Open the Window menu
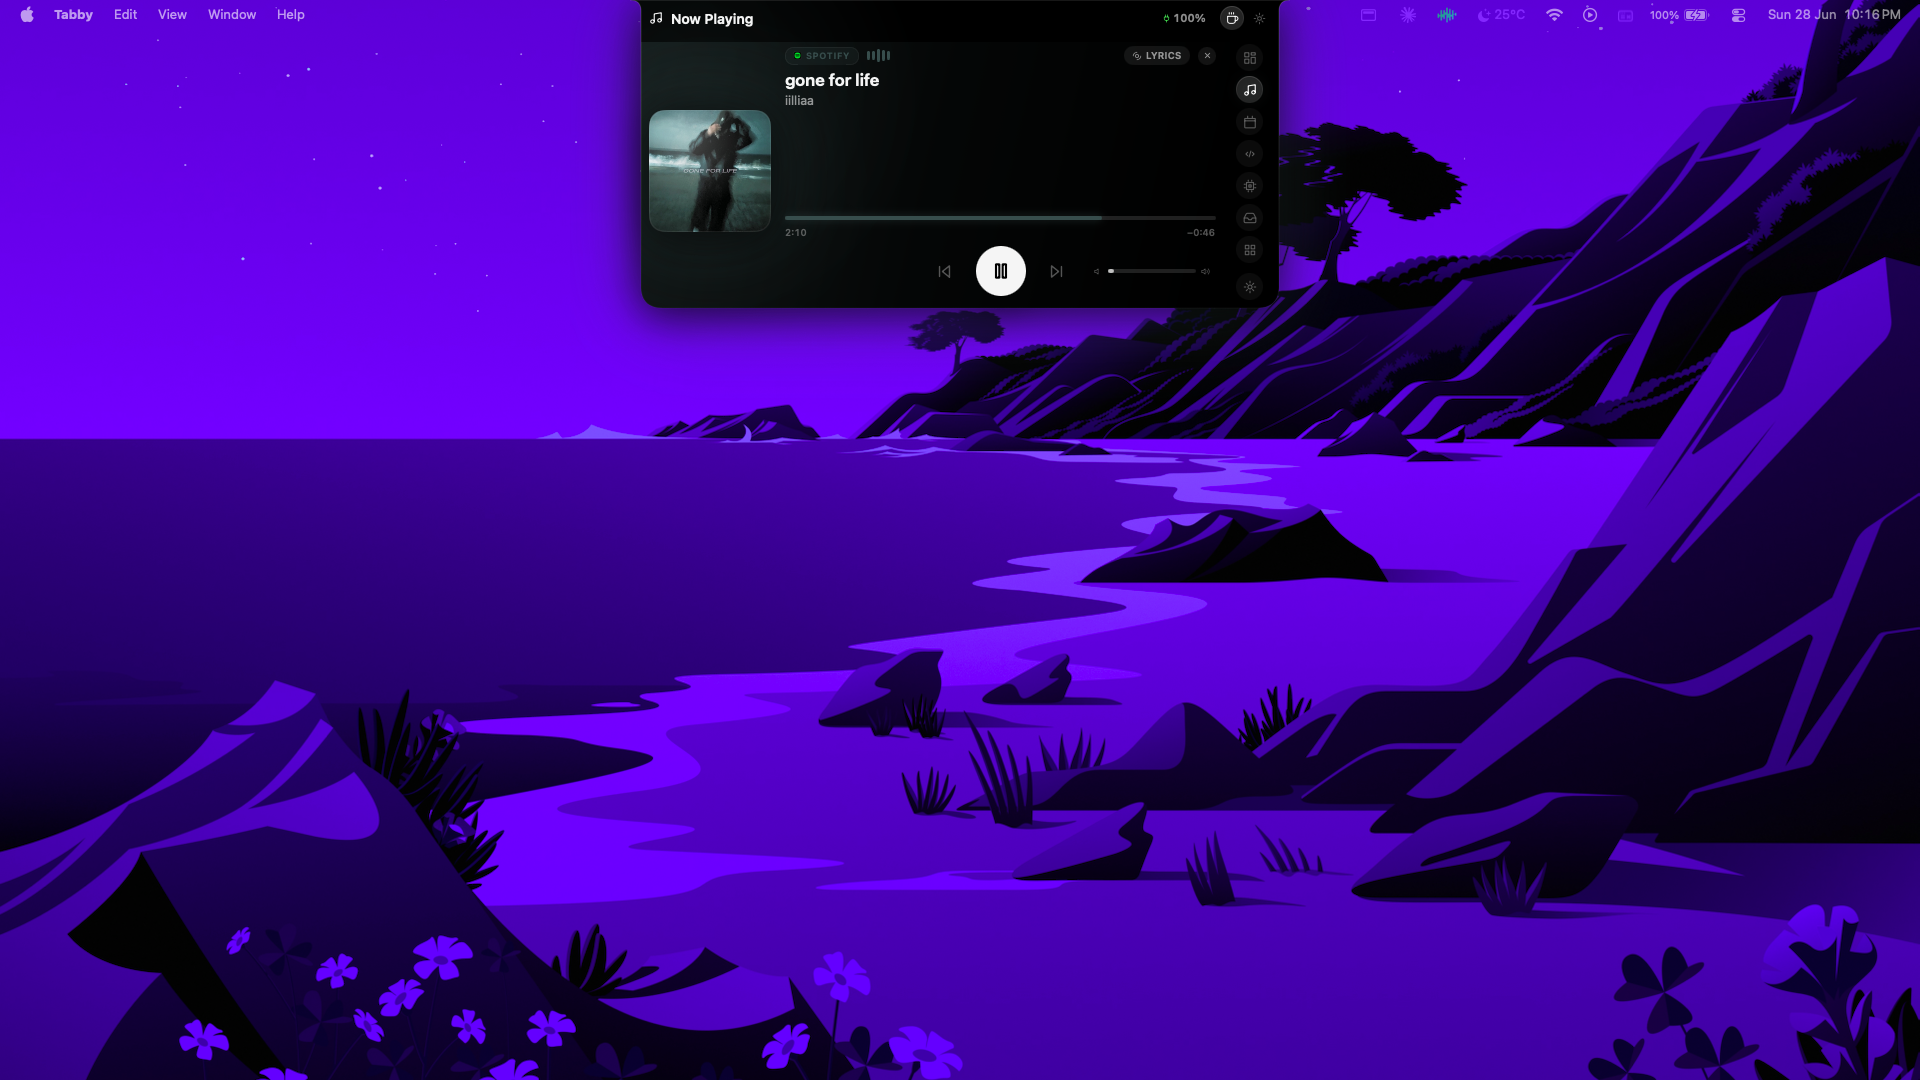The width and height of the screenshot is (1920, 1080). click(x=232, y=15)
